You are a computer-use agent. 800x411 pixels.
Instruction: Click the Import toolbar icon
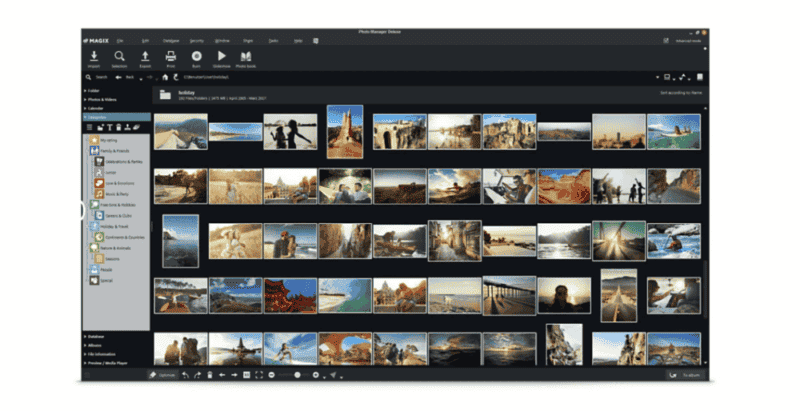click(94, 56)
